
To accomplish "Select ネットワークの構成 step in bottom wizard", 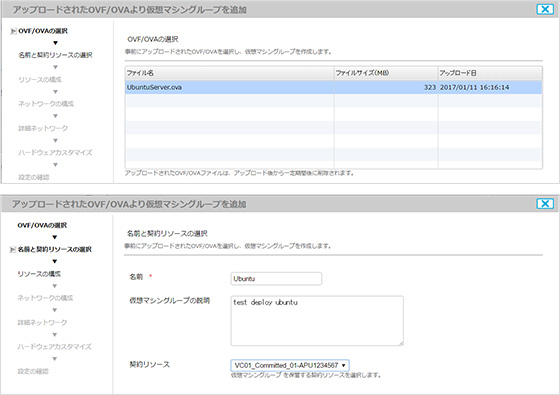I will [45, 298].
